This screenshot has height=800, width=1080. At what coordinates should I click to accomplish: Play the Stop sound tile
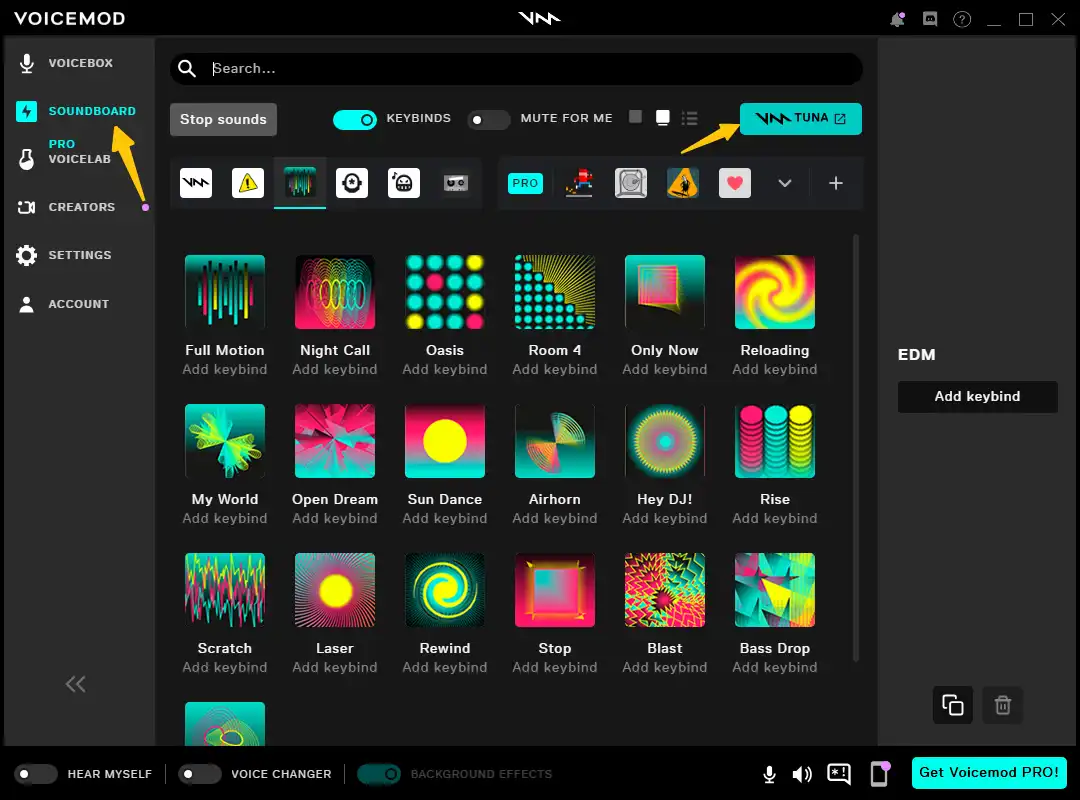coord(555,590)
